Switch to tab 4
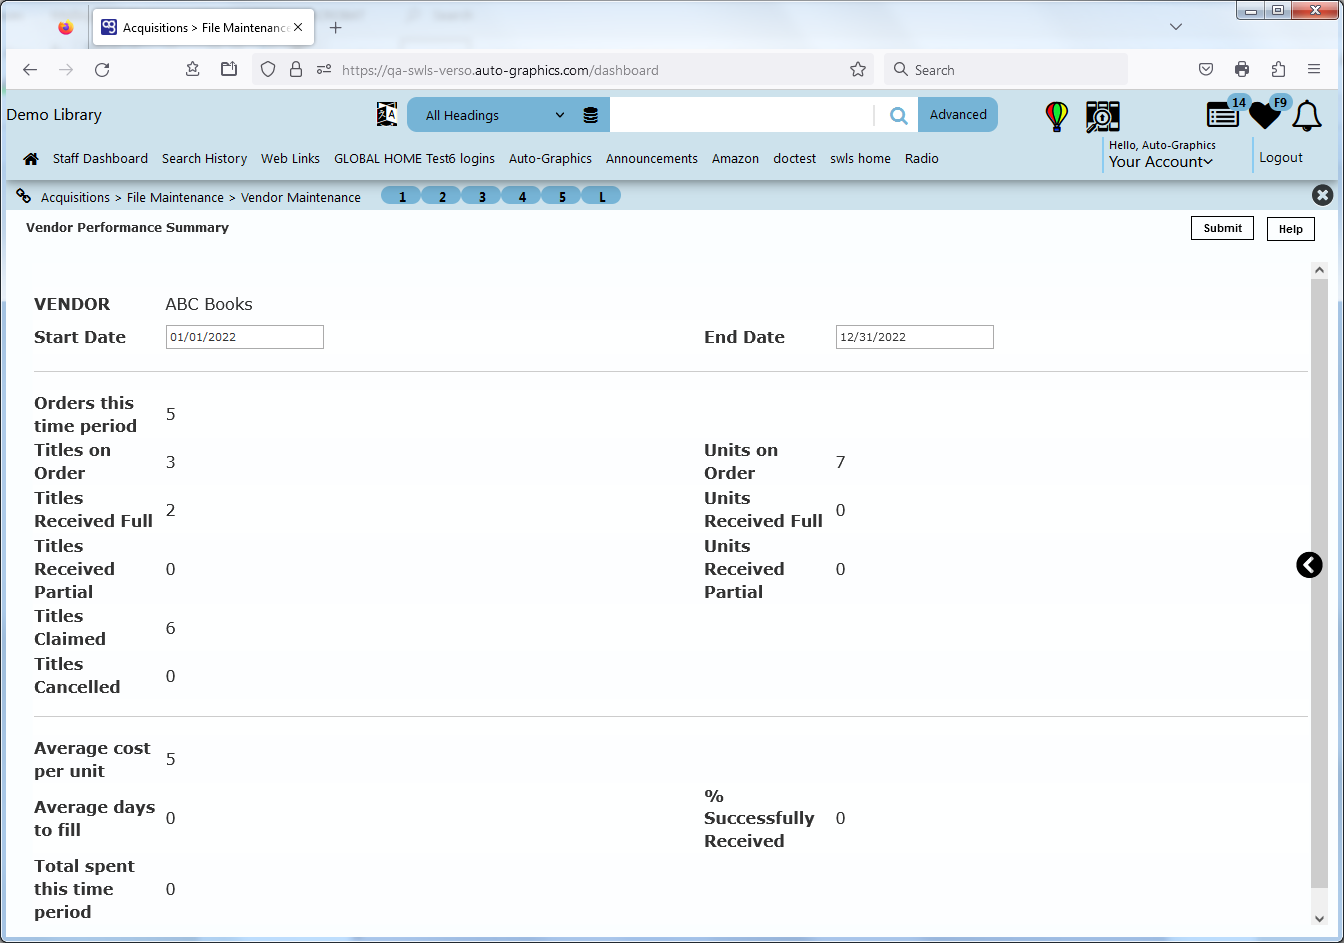Image resolution: width=1344 pixels, height=943 pixels. click(522, 196)
